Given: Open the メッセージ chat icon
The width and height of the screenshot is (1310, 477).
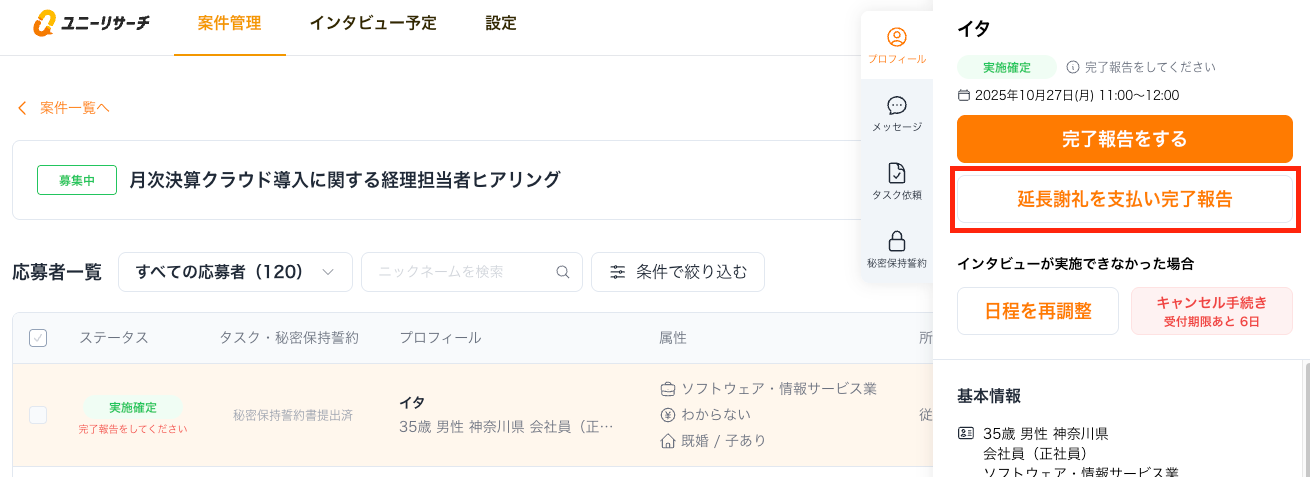Looking at the screenshot, I should (x=897, y=106).
